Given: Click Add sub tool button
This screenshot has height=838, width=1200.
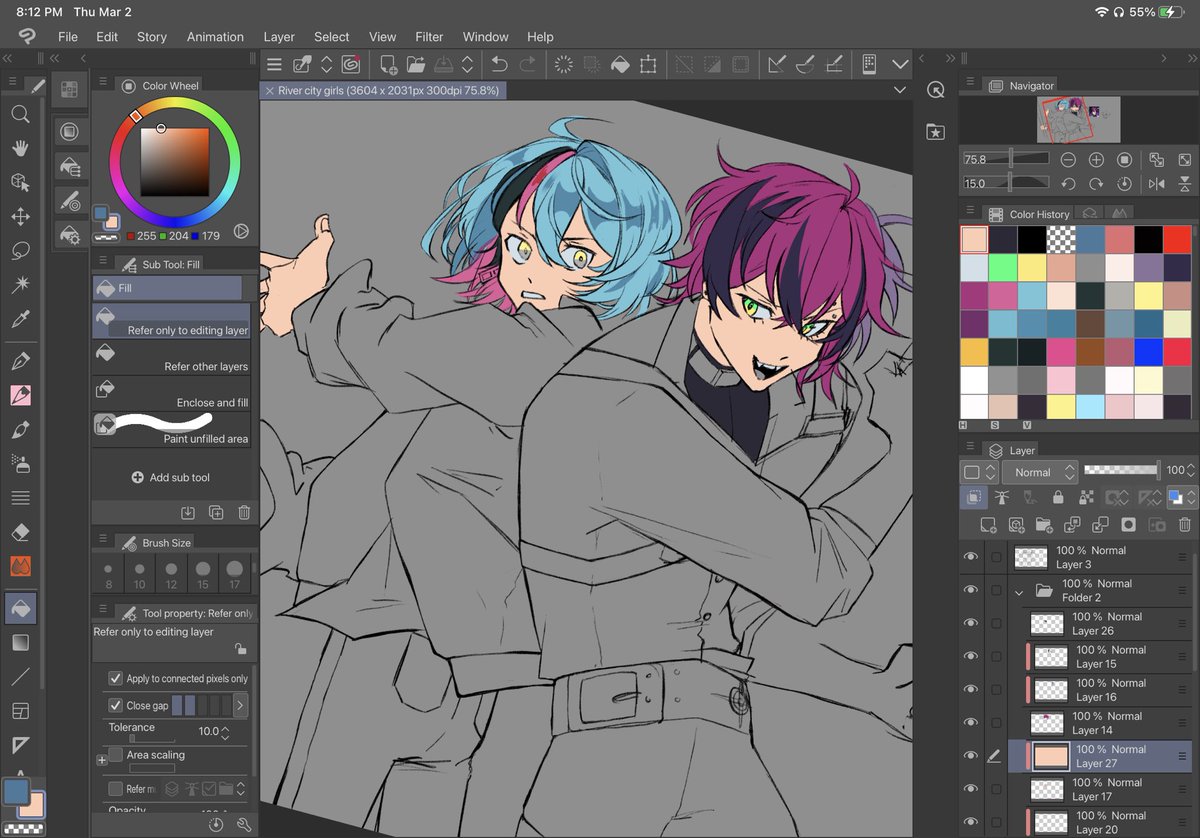Looking at the screenshot, I should coord(171,478).
